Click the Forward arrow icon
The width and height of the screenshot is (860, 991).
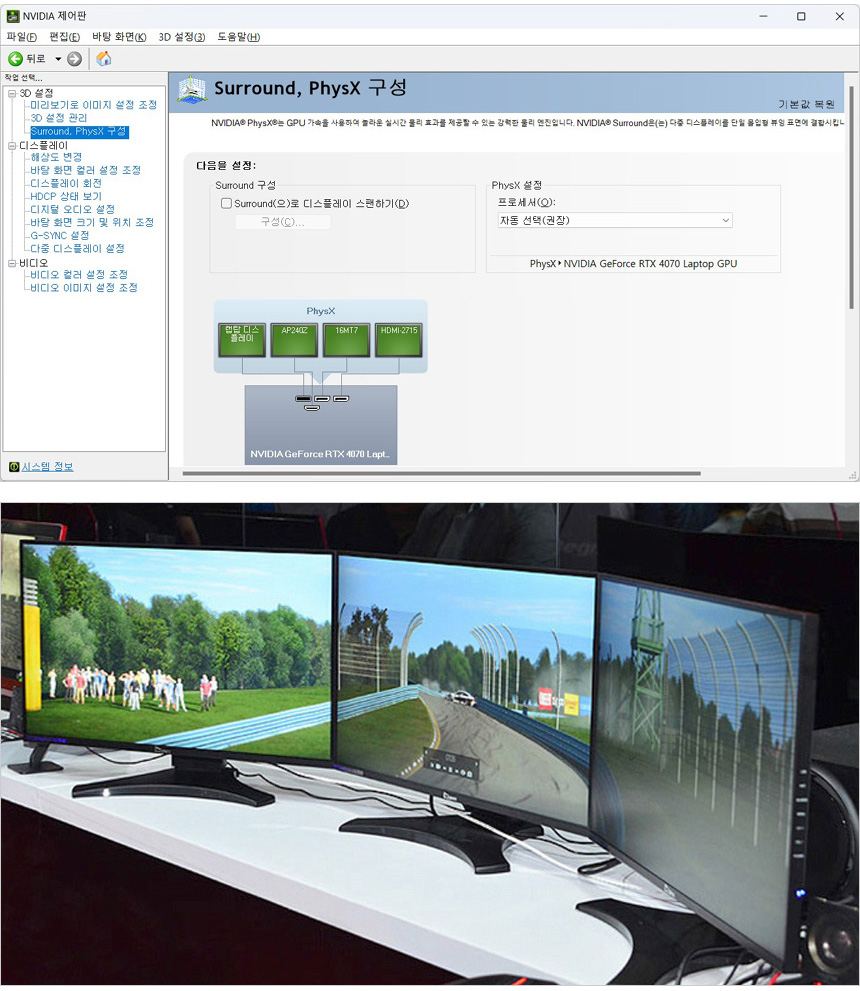(75, 59)
